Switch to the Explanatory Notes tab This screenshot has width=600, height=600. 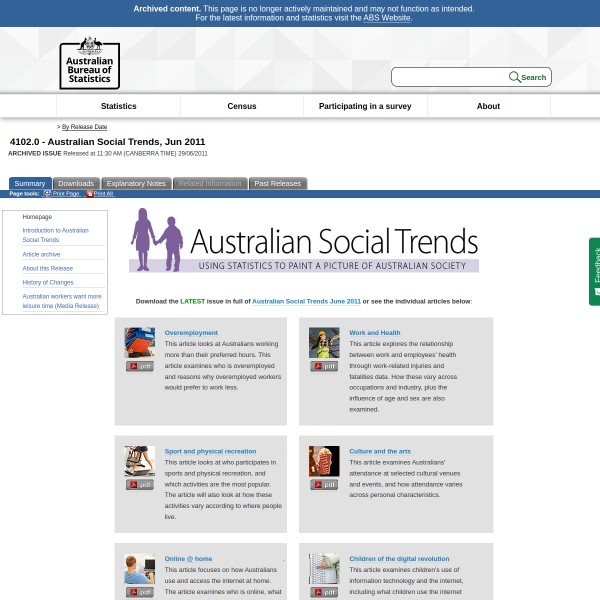click(x=136, y=183)
